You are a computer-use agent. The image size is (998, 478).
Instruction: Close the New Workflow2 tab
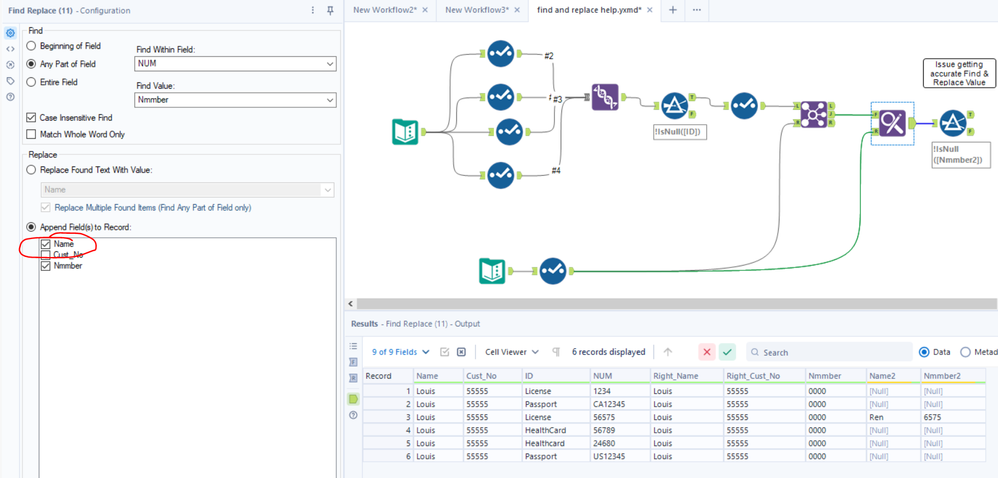pyautogui.click(x=425, y=10)
